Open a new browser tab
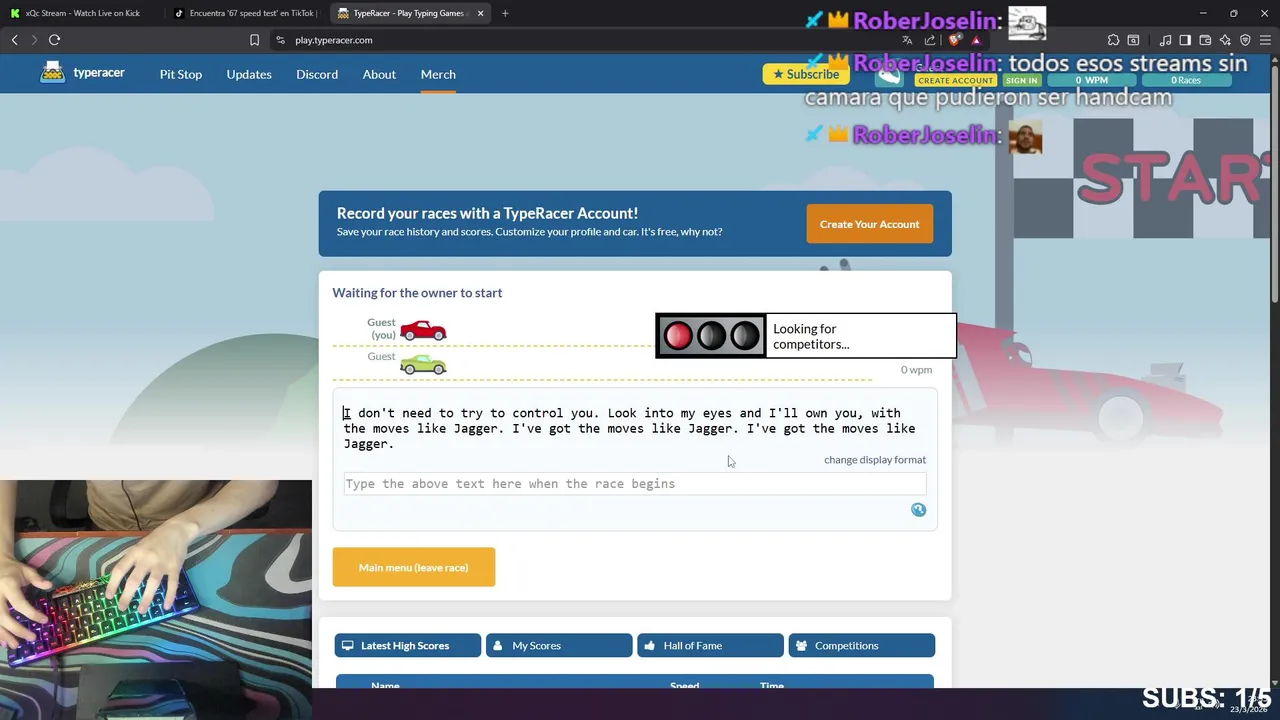1280x720 pixels. pos(505,13)
